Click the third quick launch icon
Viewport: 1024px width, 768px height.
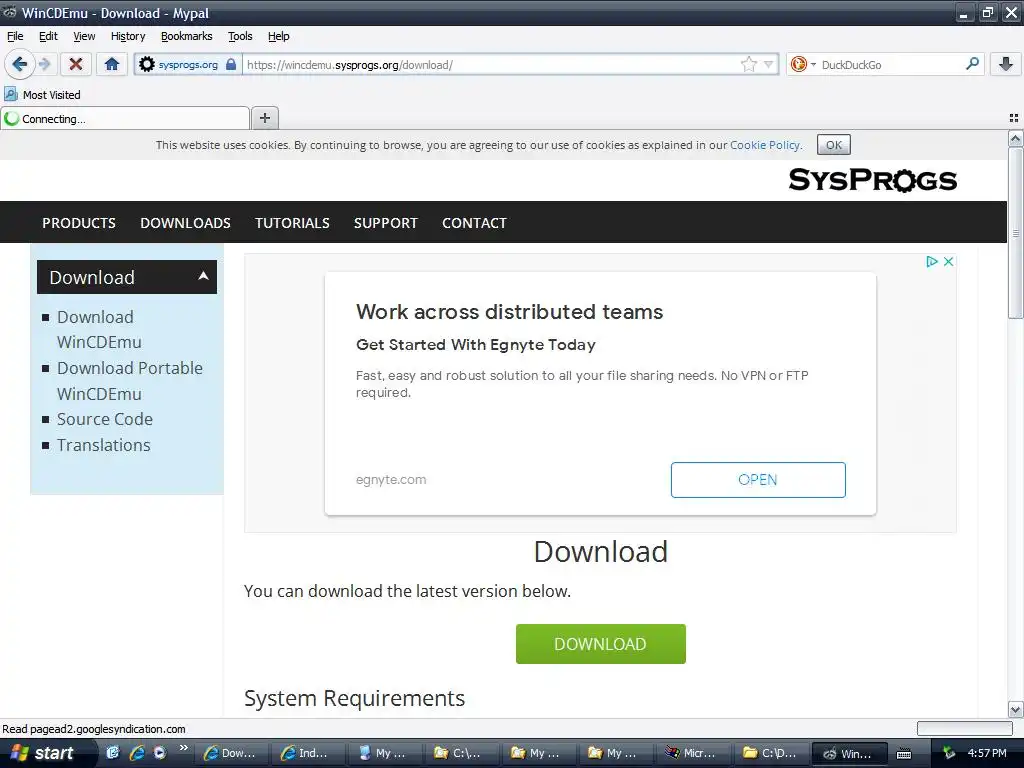pyautogui.click(x=160, y=752)
